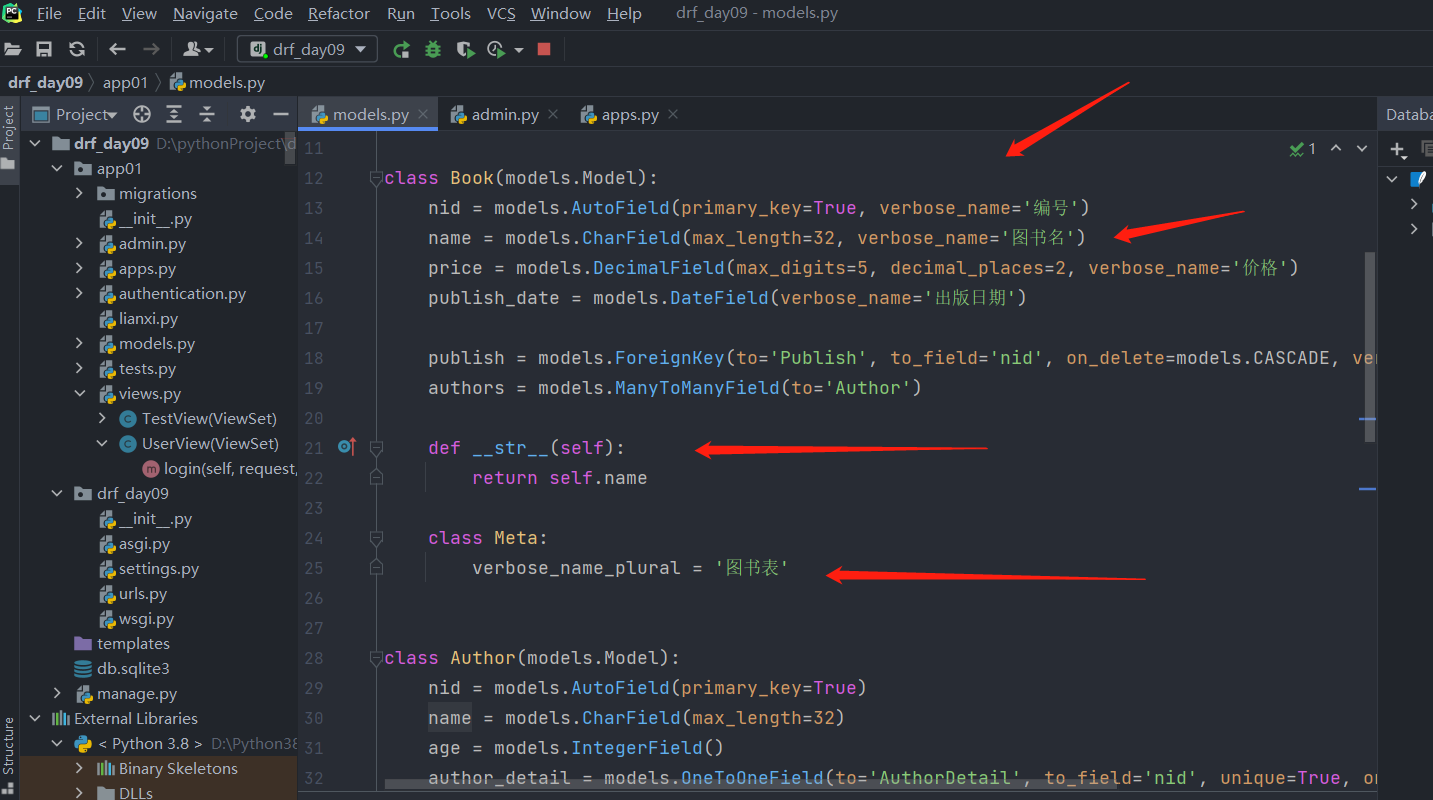Go to next highlighted problem arrow
1433x800 pixels.
click(x=1361, y=149)
